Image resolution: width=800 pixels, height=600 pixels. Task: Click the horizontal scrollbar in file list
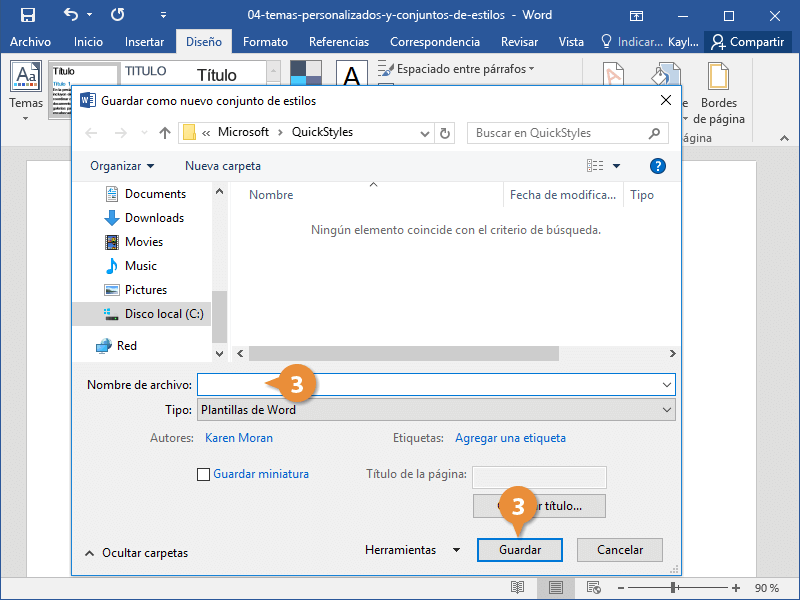coord(404,354)
